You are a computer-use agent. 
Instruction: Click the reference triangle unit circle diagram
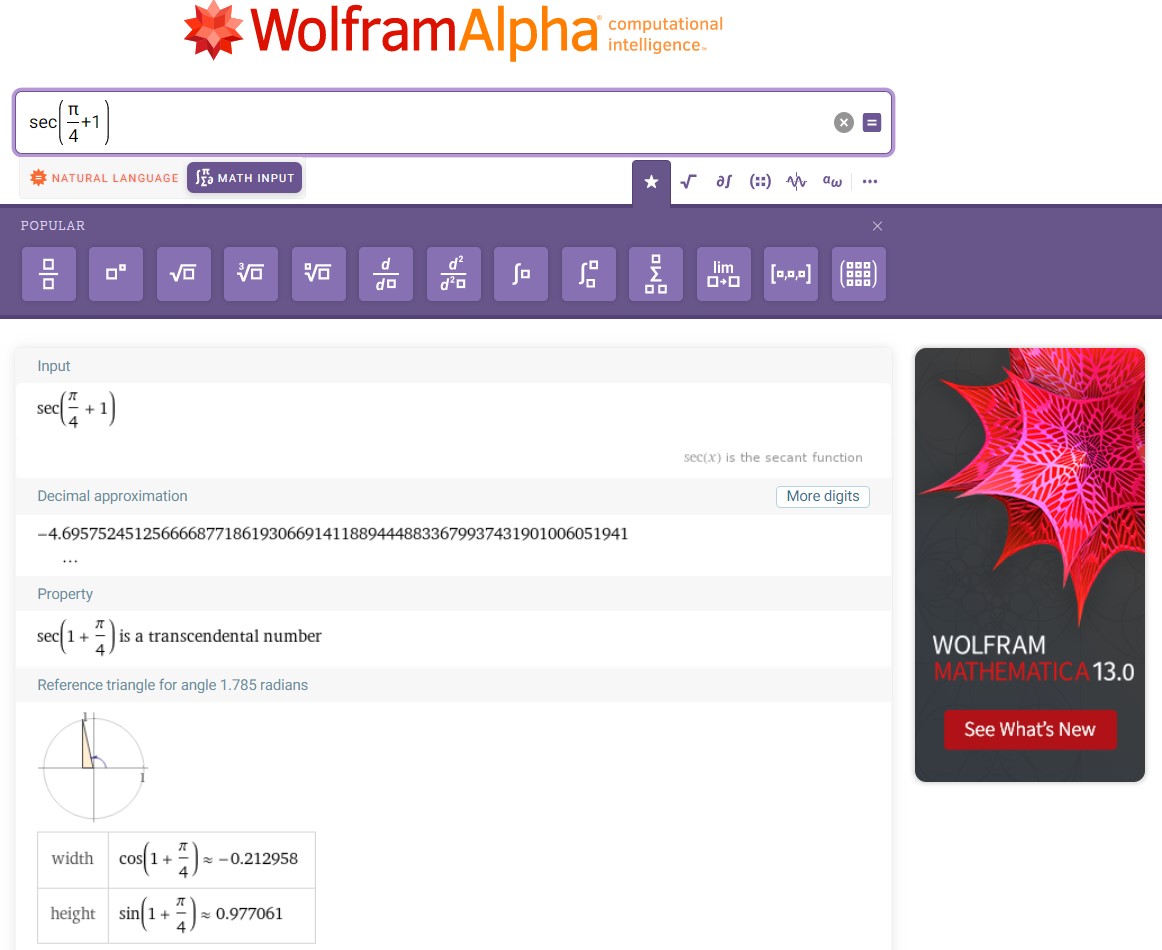[93, 768]
